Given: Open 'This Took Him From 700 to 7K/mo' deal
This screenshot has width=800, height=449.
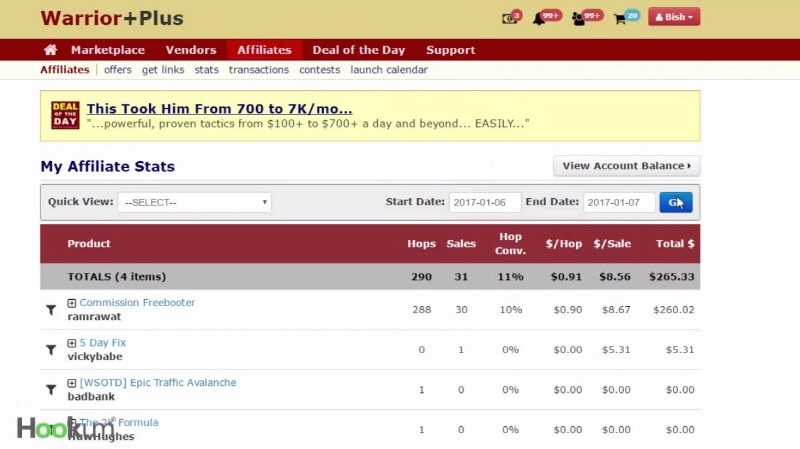Looking at the screenshot, I should 219,109.
